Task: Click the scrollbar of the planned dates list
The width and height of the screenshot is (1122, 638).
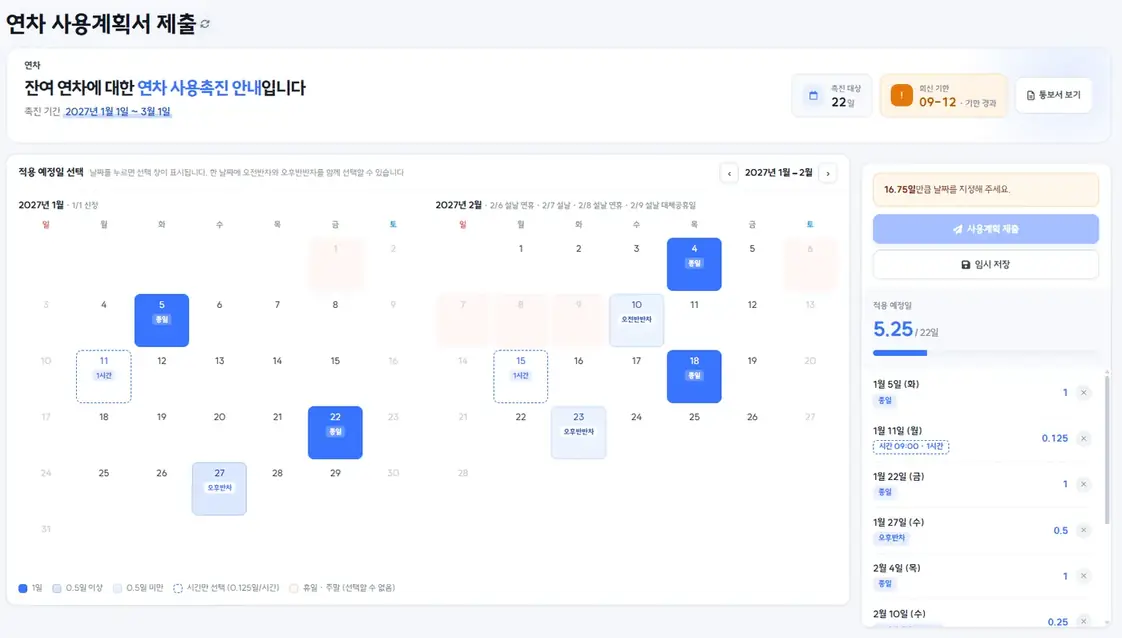Action: click(x=1107, y=449)
